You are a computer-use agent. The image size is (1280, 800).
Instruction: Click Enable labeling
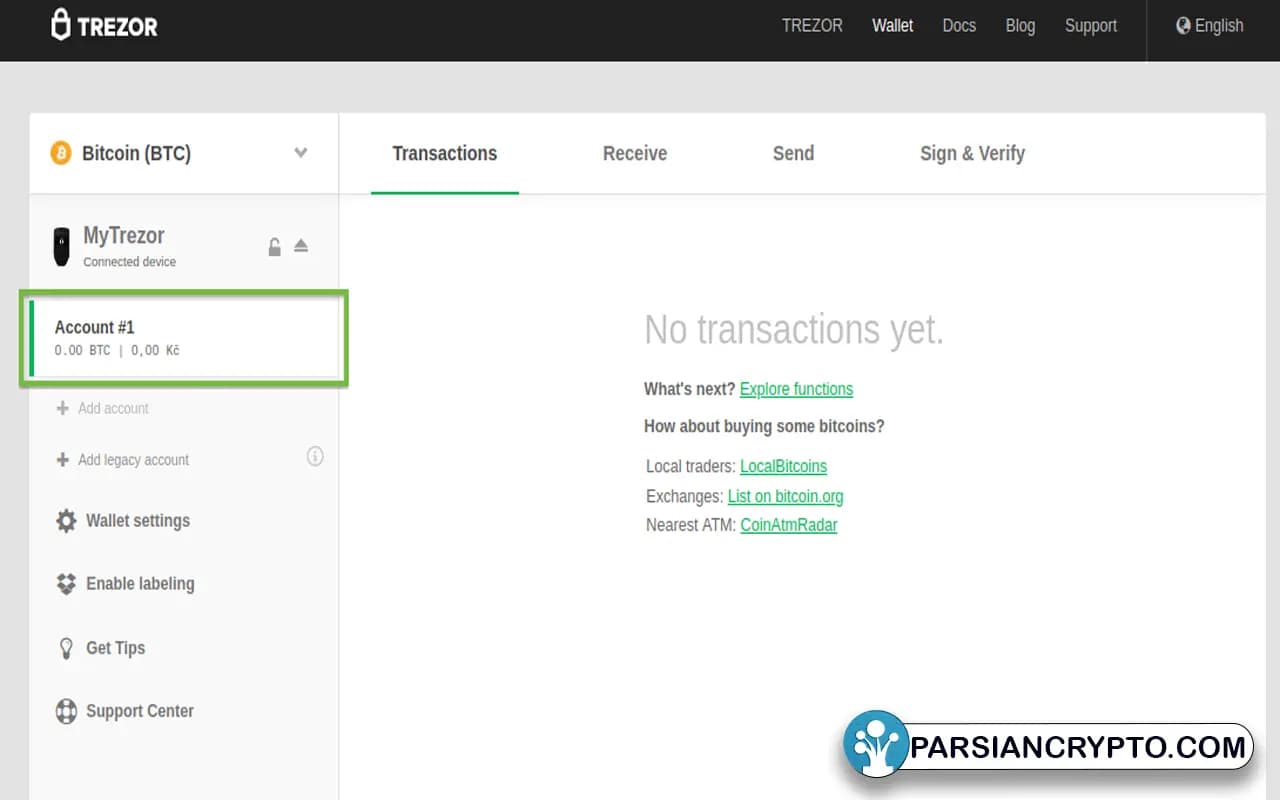(140, 584)
